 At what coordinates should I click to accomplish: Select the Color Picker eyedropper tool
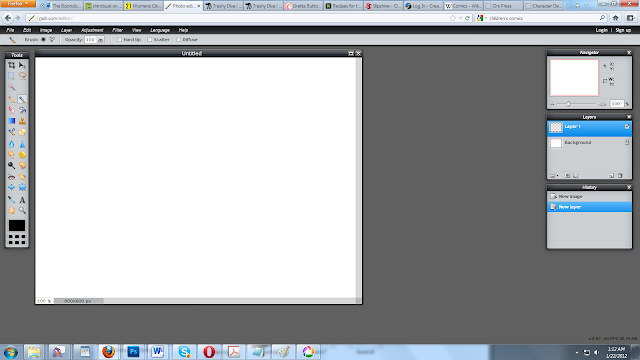coord(11,200)
